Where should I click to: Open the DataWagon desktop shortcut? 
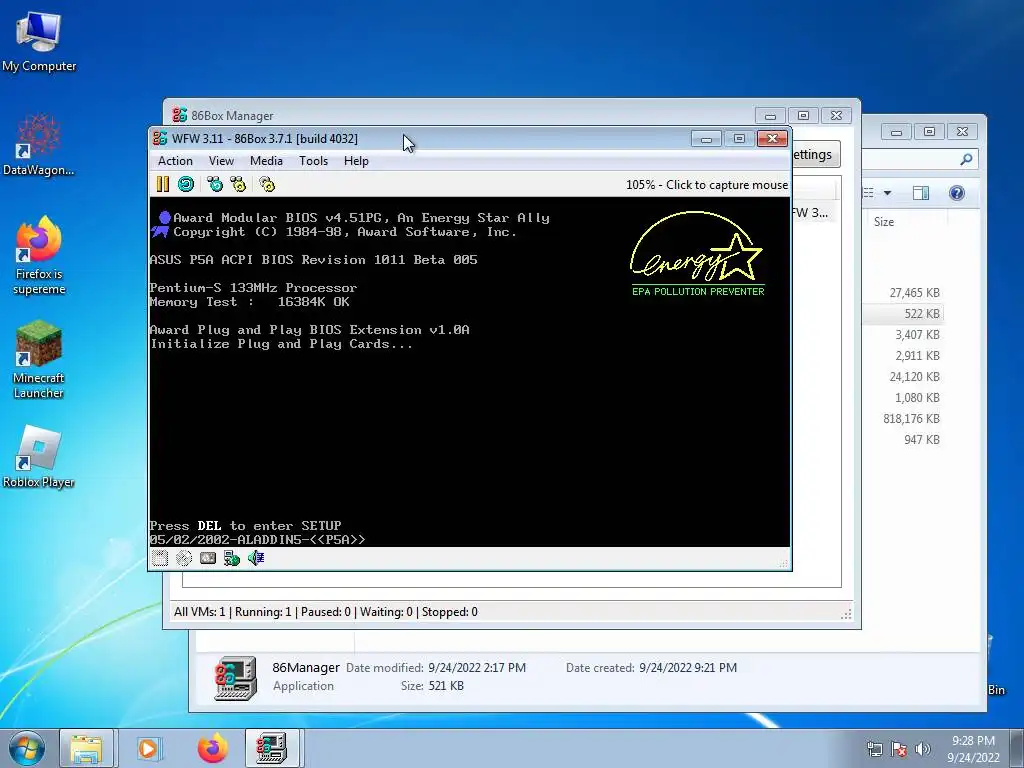tap(39, 144)
